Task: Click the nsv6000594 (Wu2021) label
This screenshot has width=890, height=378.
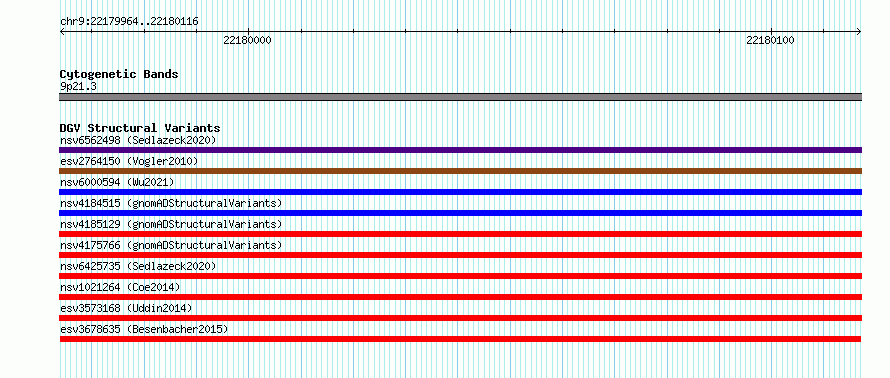Action: (117, 182)
